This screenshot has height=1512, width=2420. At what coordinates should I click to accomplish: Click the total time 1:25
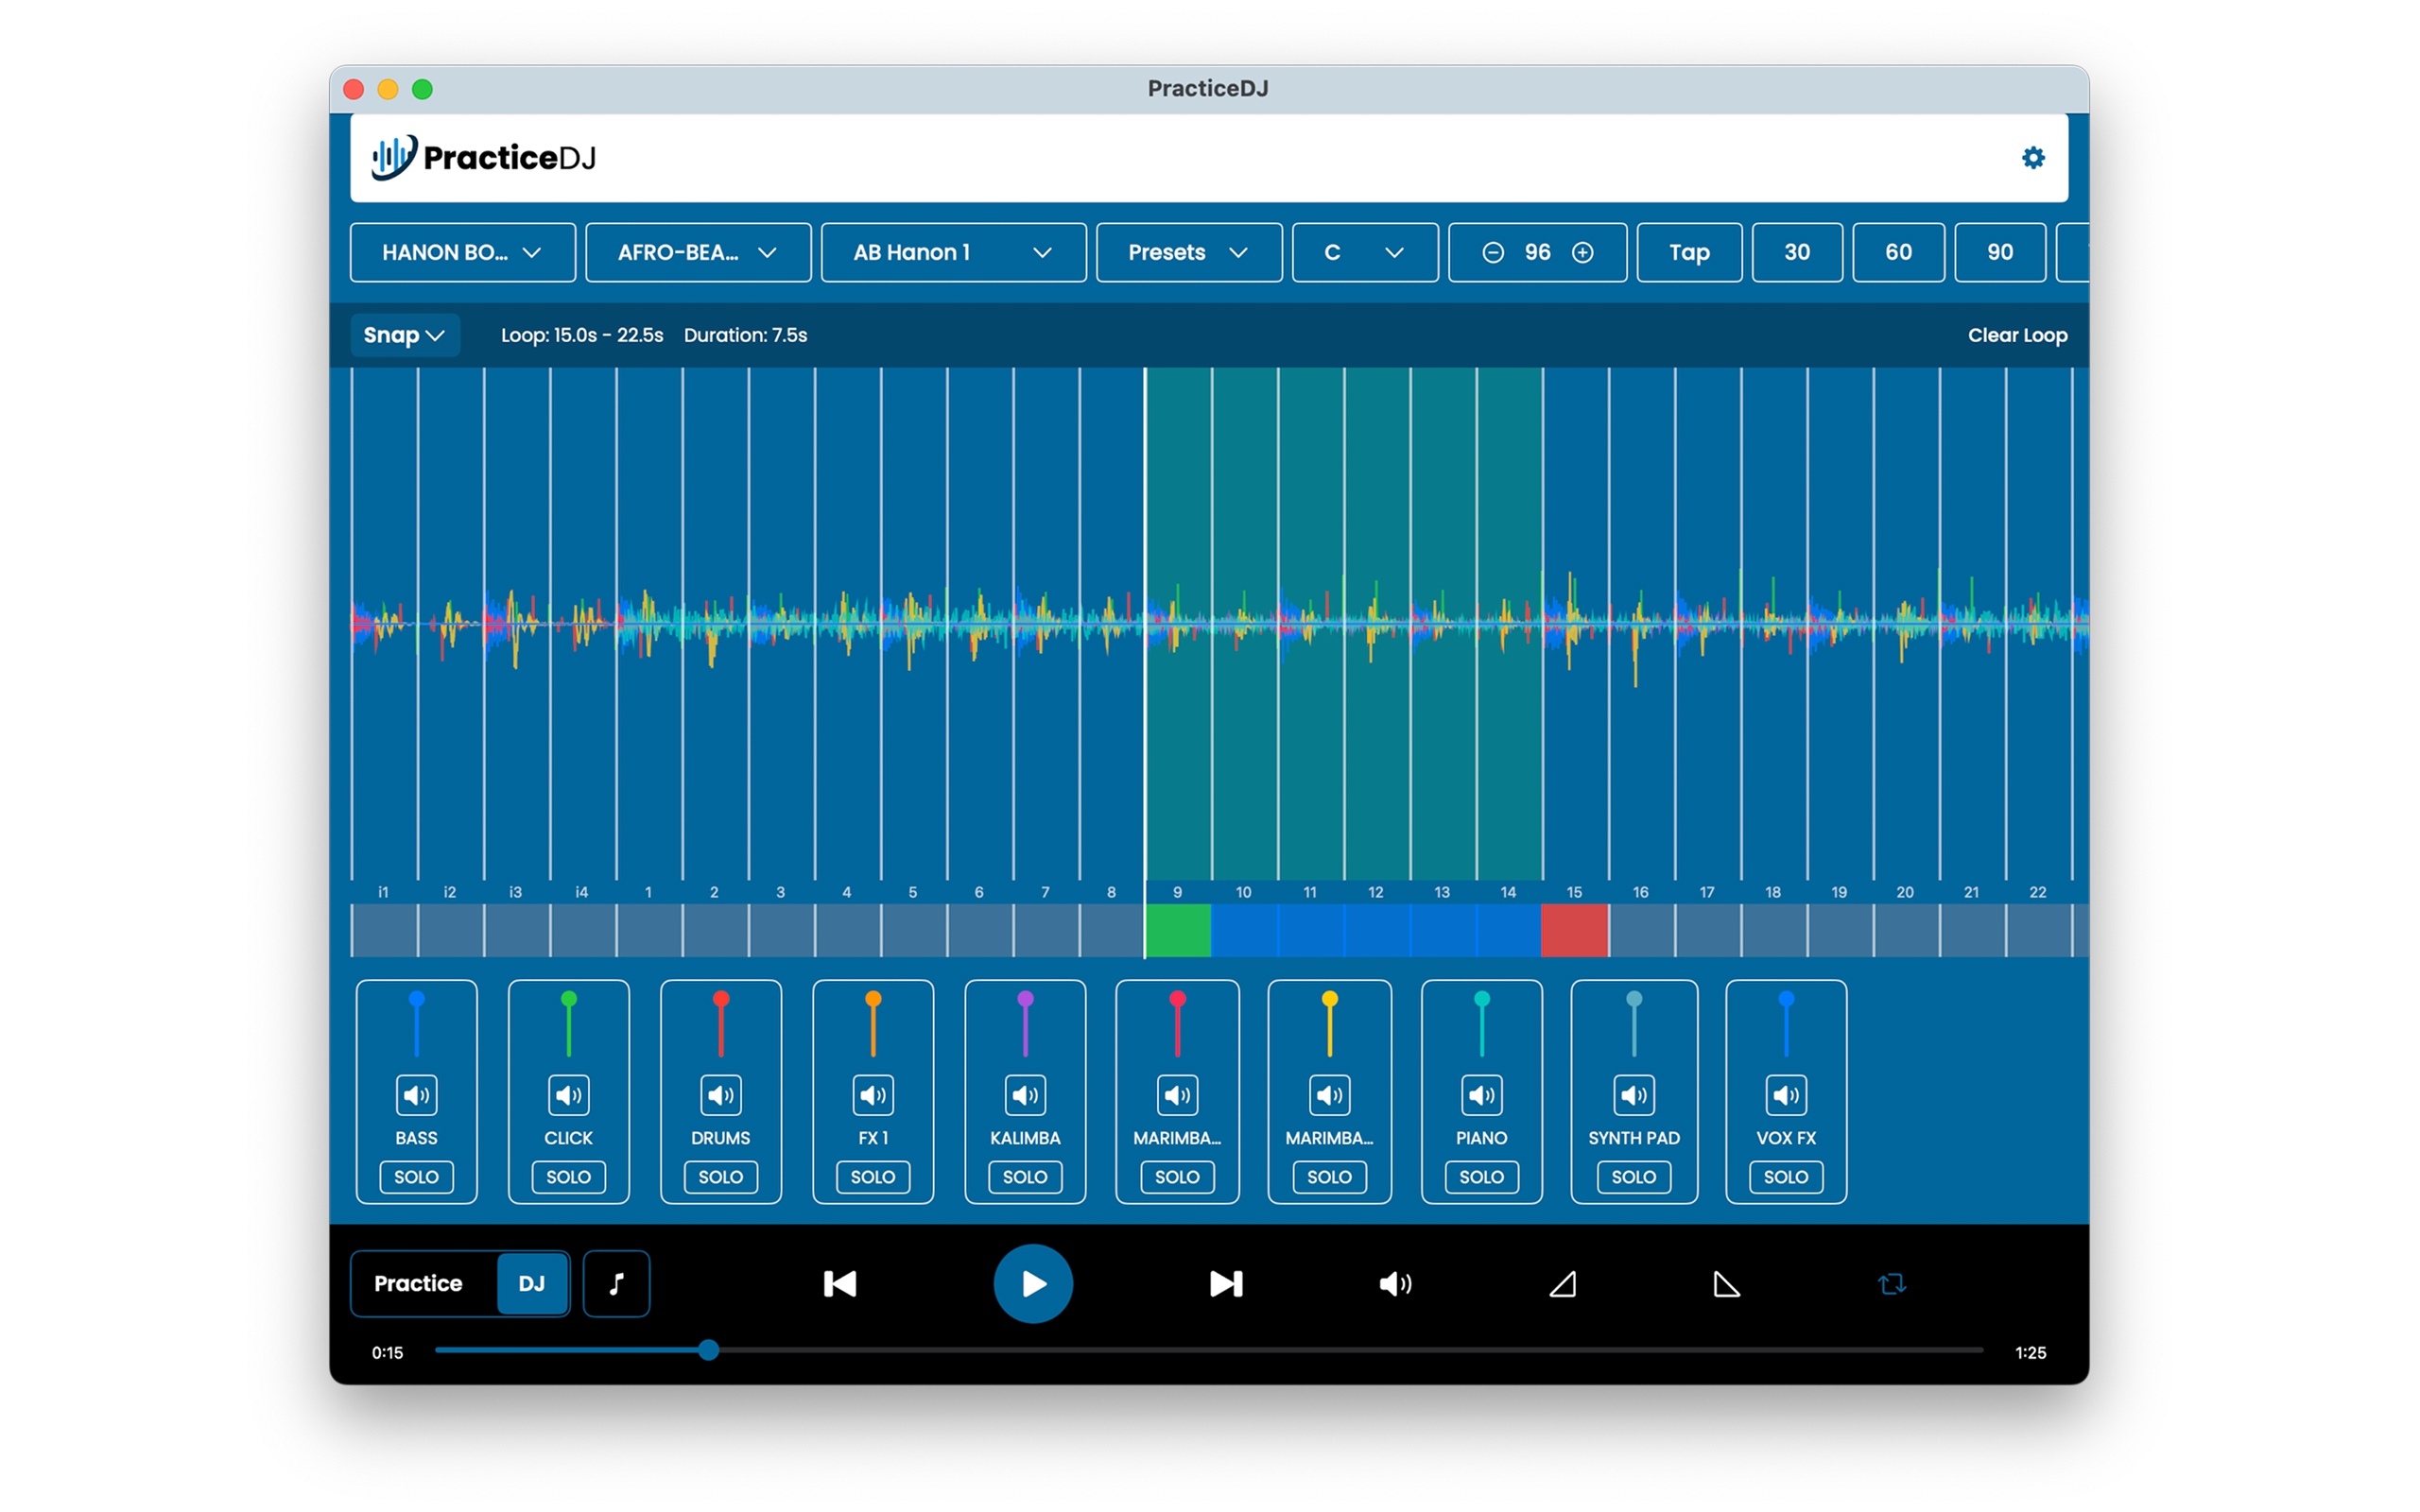2030,1353
